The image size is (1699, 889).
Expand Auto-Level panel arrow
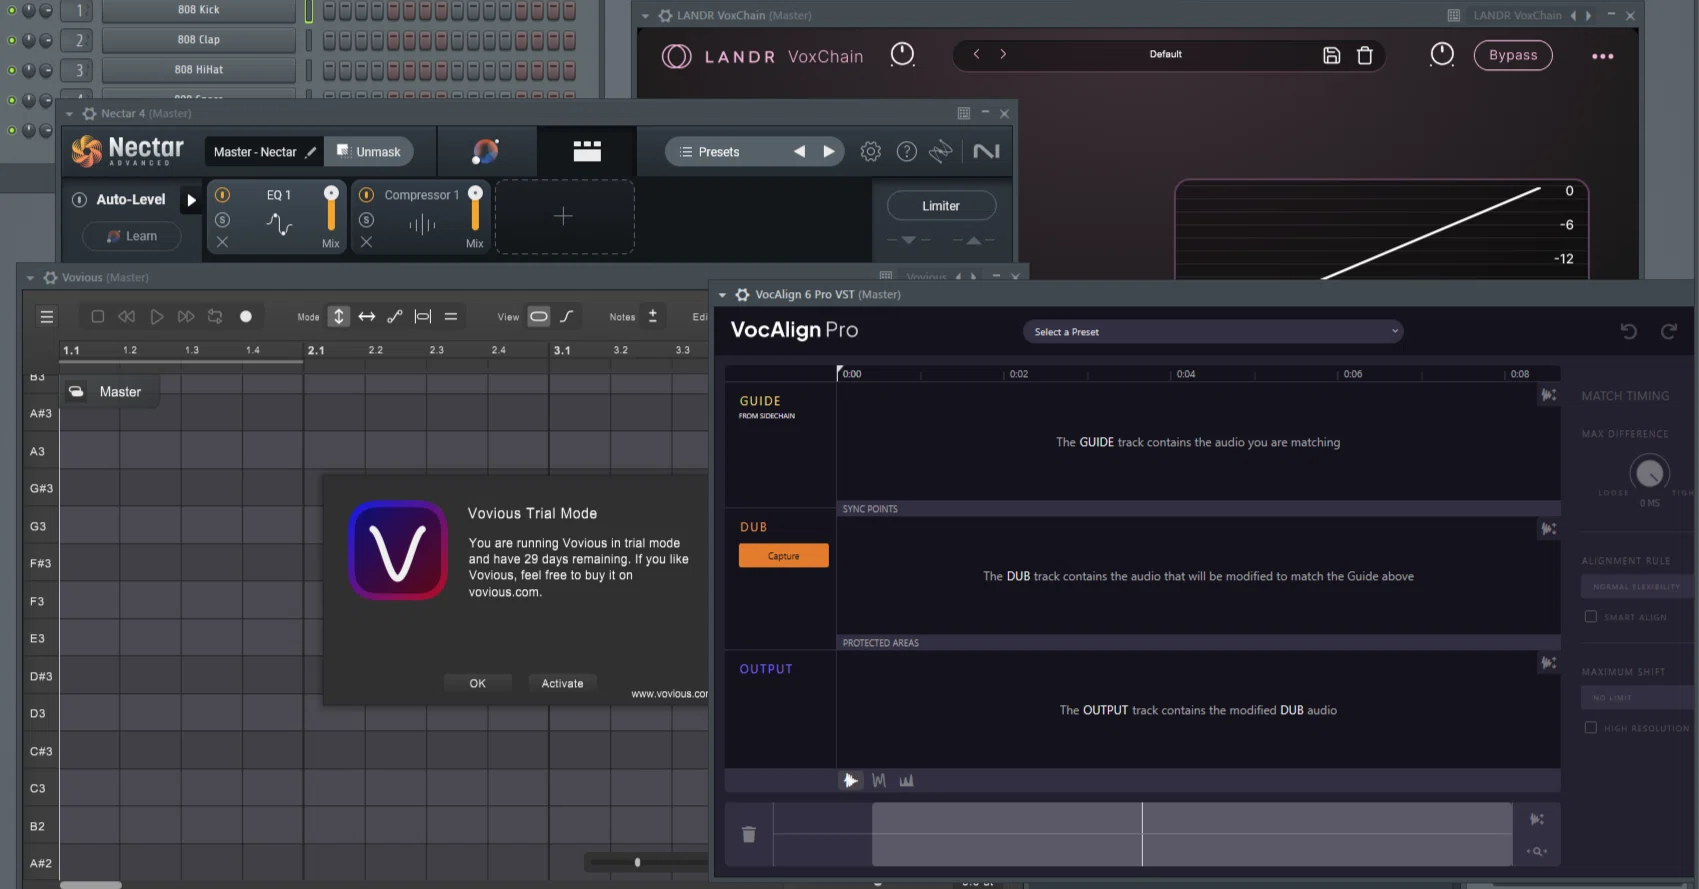click(191, 200)
